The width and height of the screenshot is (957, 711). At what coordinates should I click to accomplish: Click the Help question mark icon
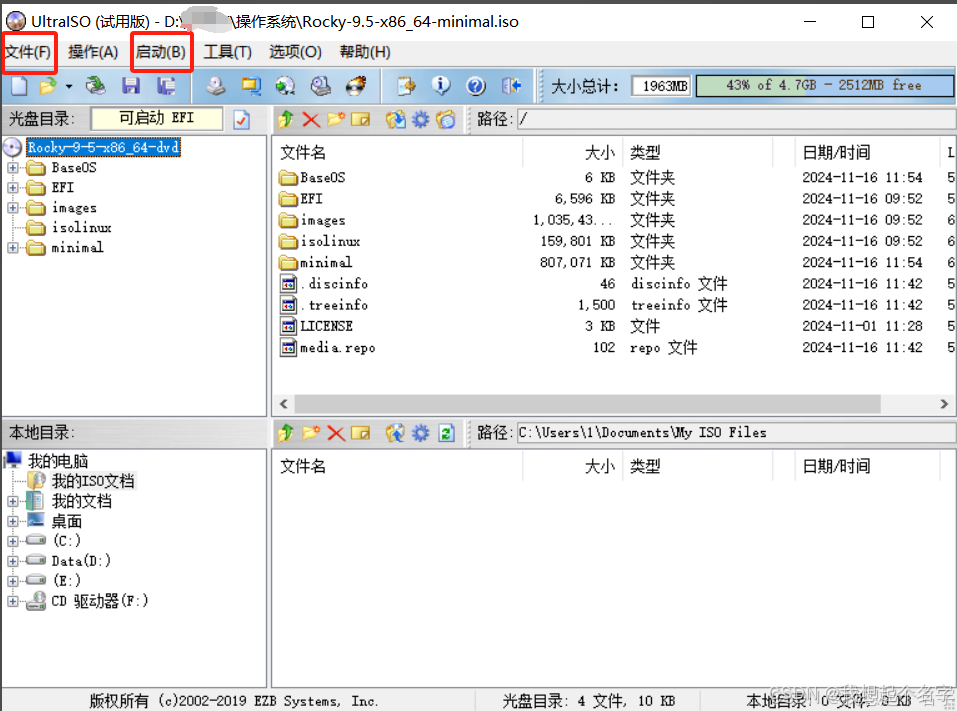point(476,86)
